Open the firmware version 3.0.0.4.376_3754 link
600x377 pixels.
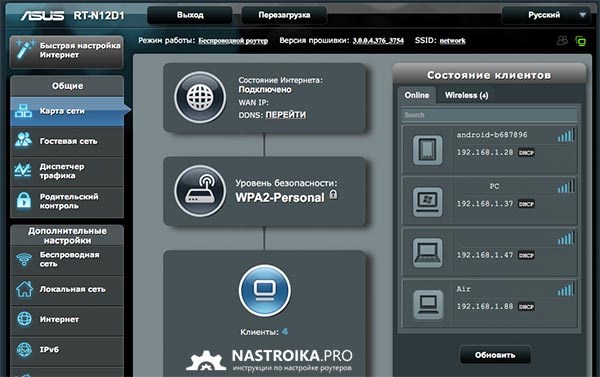tap(378, 41)
